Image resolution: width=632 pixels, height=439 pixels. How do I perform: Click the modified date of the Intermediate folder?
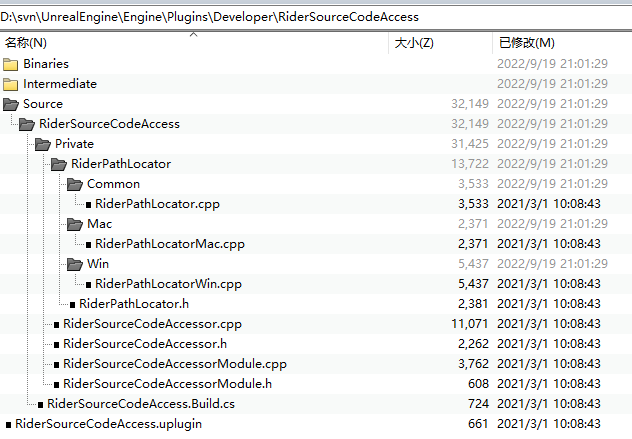552,84
